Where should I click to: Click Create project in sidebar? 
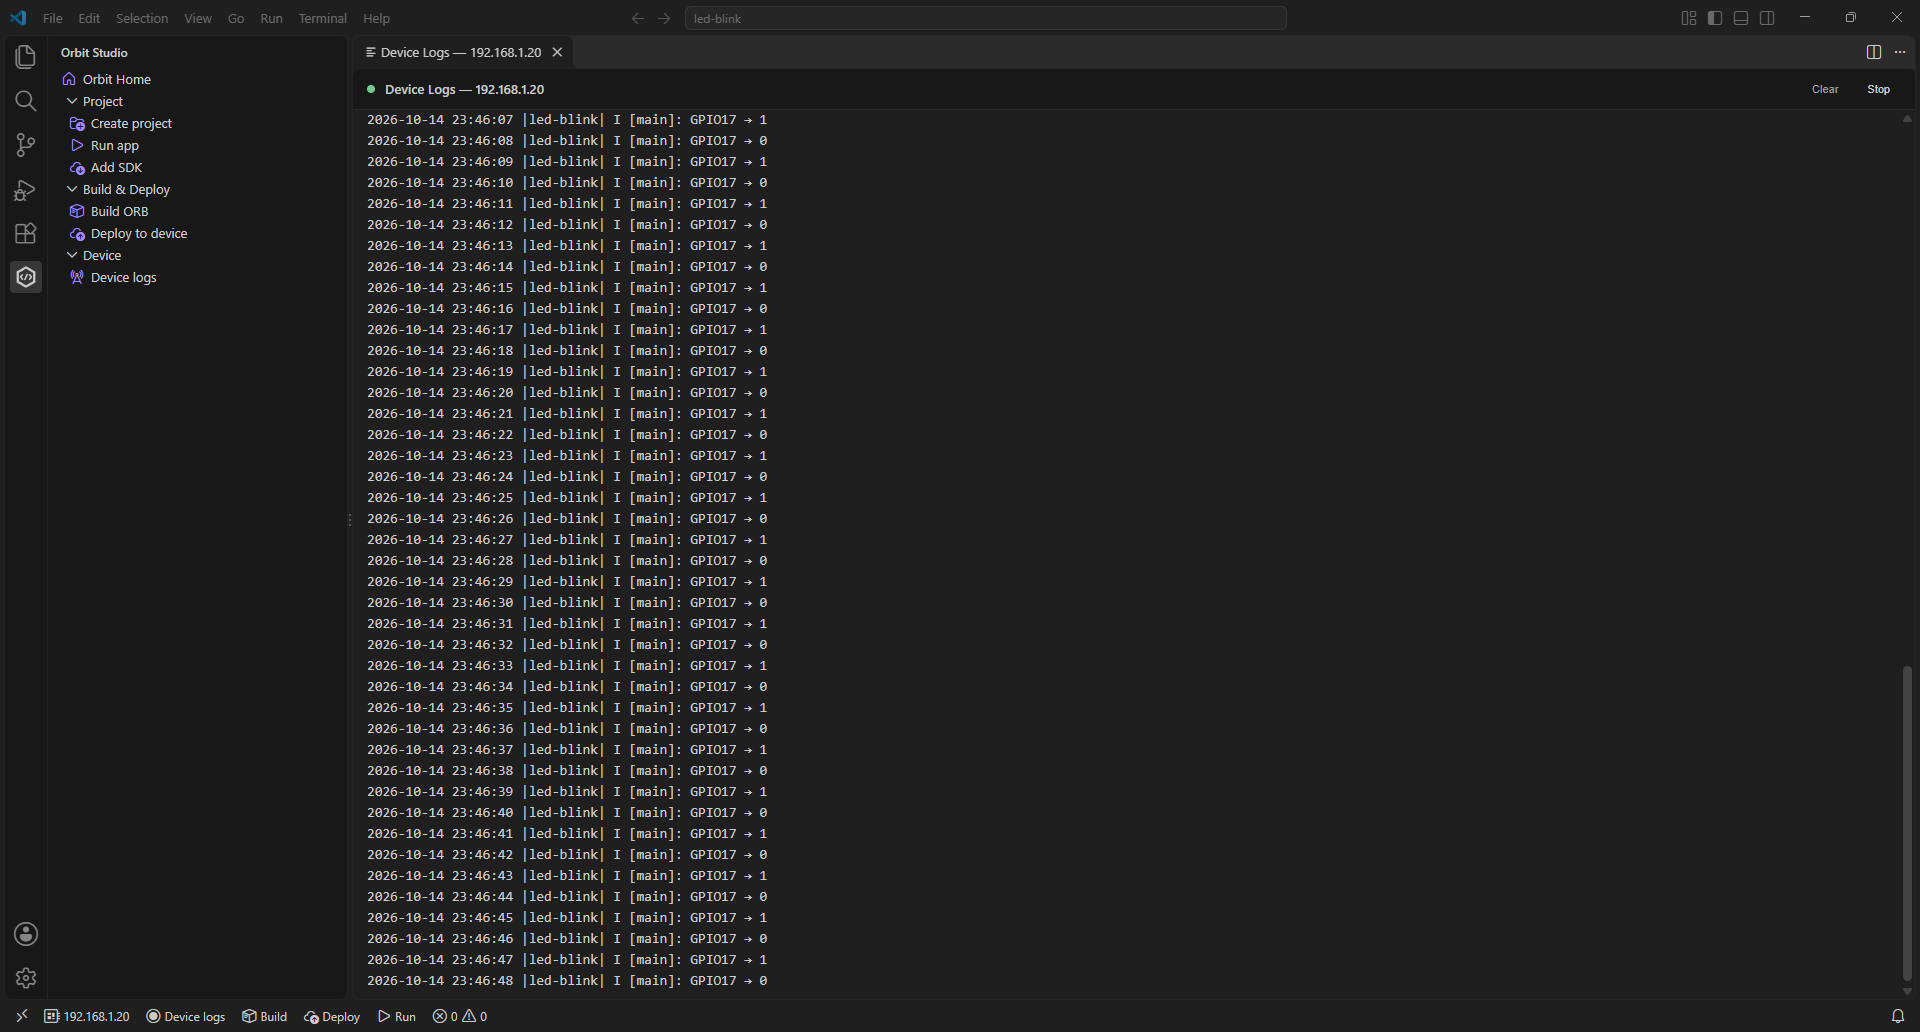[x=121, y=123]
